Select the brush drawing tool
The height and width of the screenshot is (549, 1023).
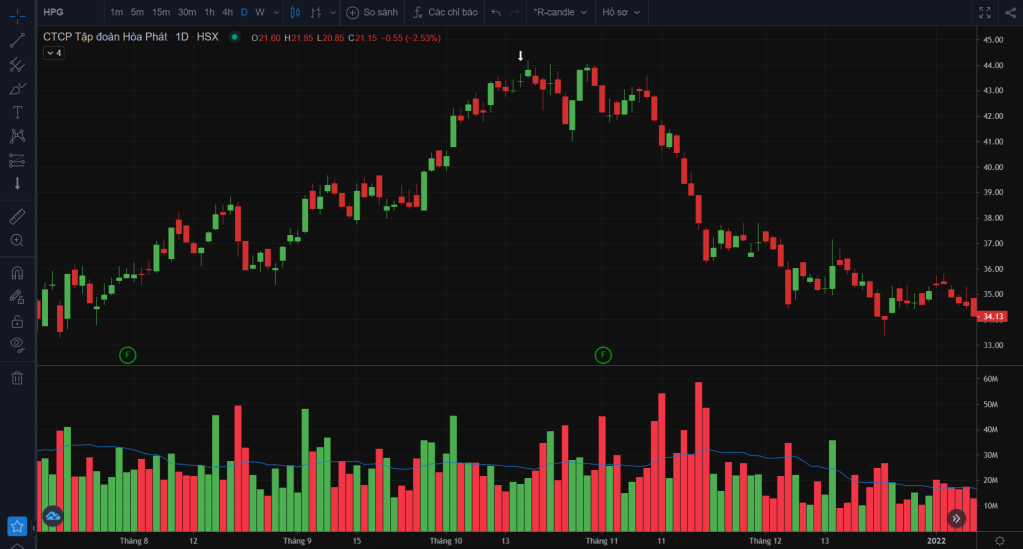click(x=17, y=88)
